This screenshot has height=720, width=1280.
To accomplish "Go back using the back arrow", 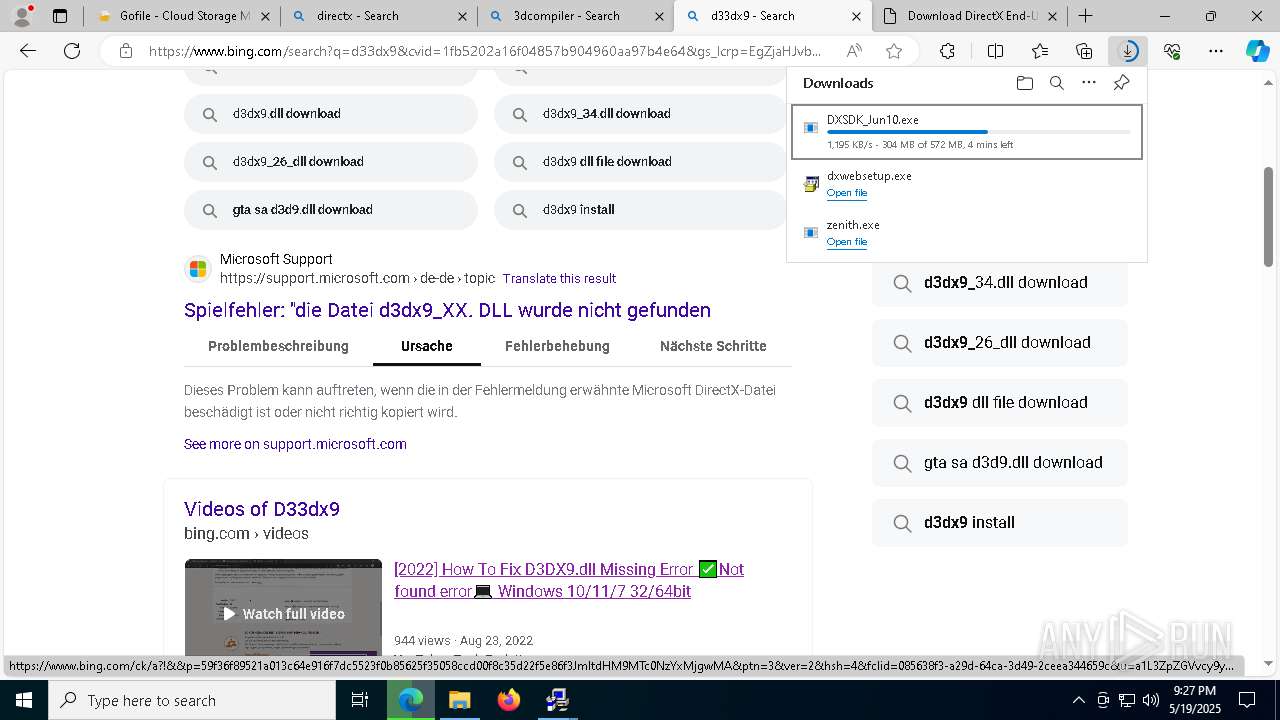I will click(x=28, y=51).
